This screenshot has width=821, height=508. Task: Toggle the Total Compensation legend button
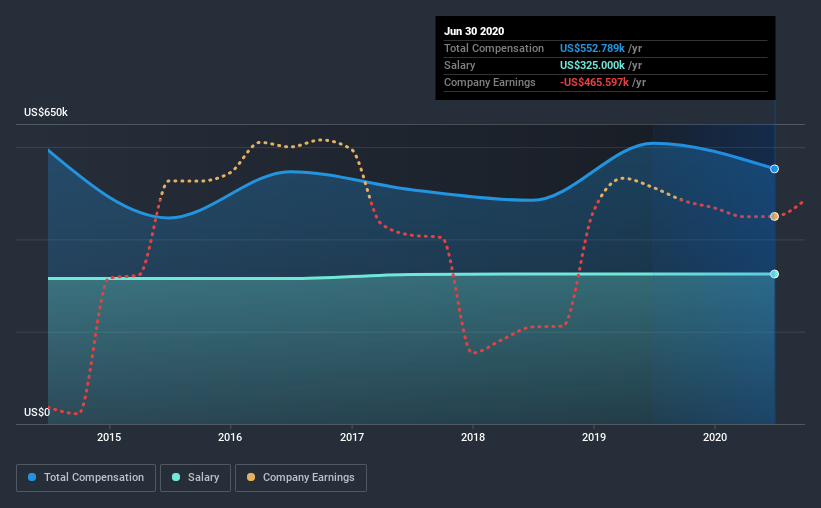pos(86,478)
